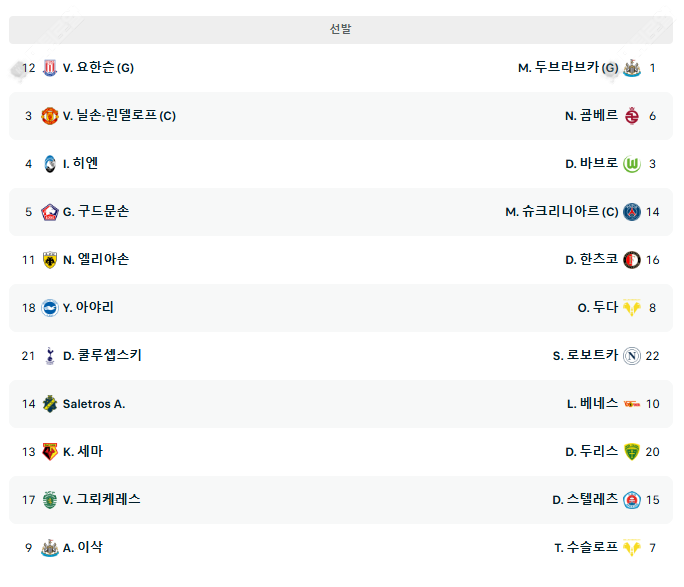The height and width of the screenshot is (587, 684).
Task: Click the Feyenoord crest beside D. 한츠코
Action: coord(631,260)
